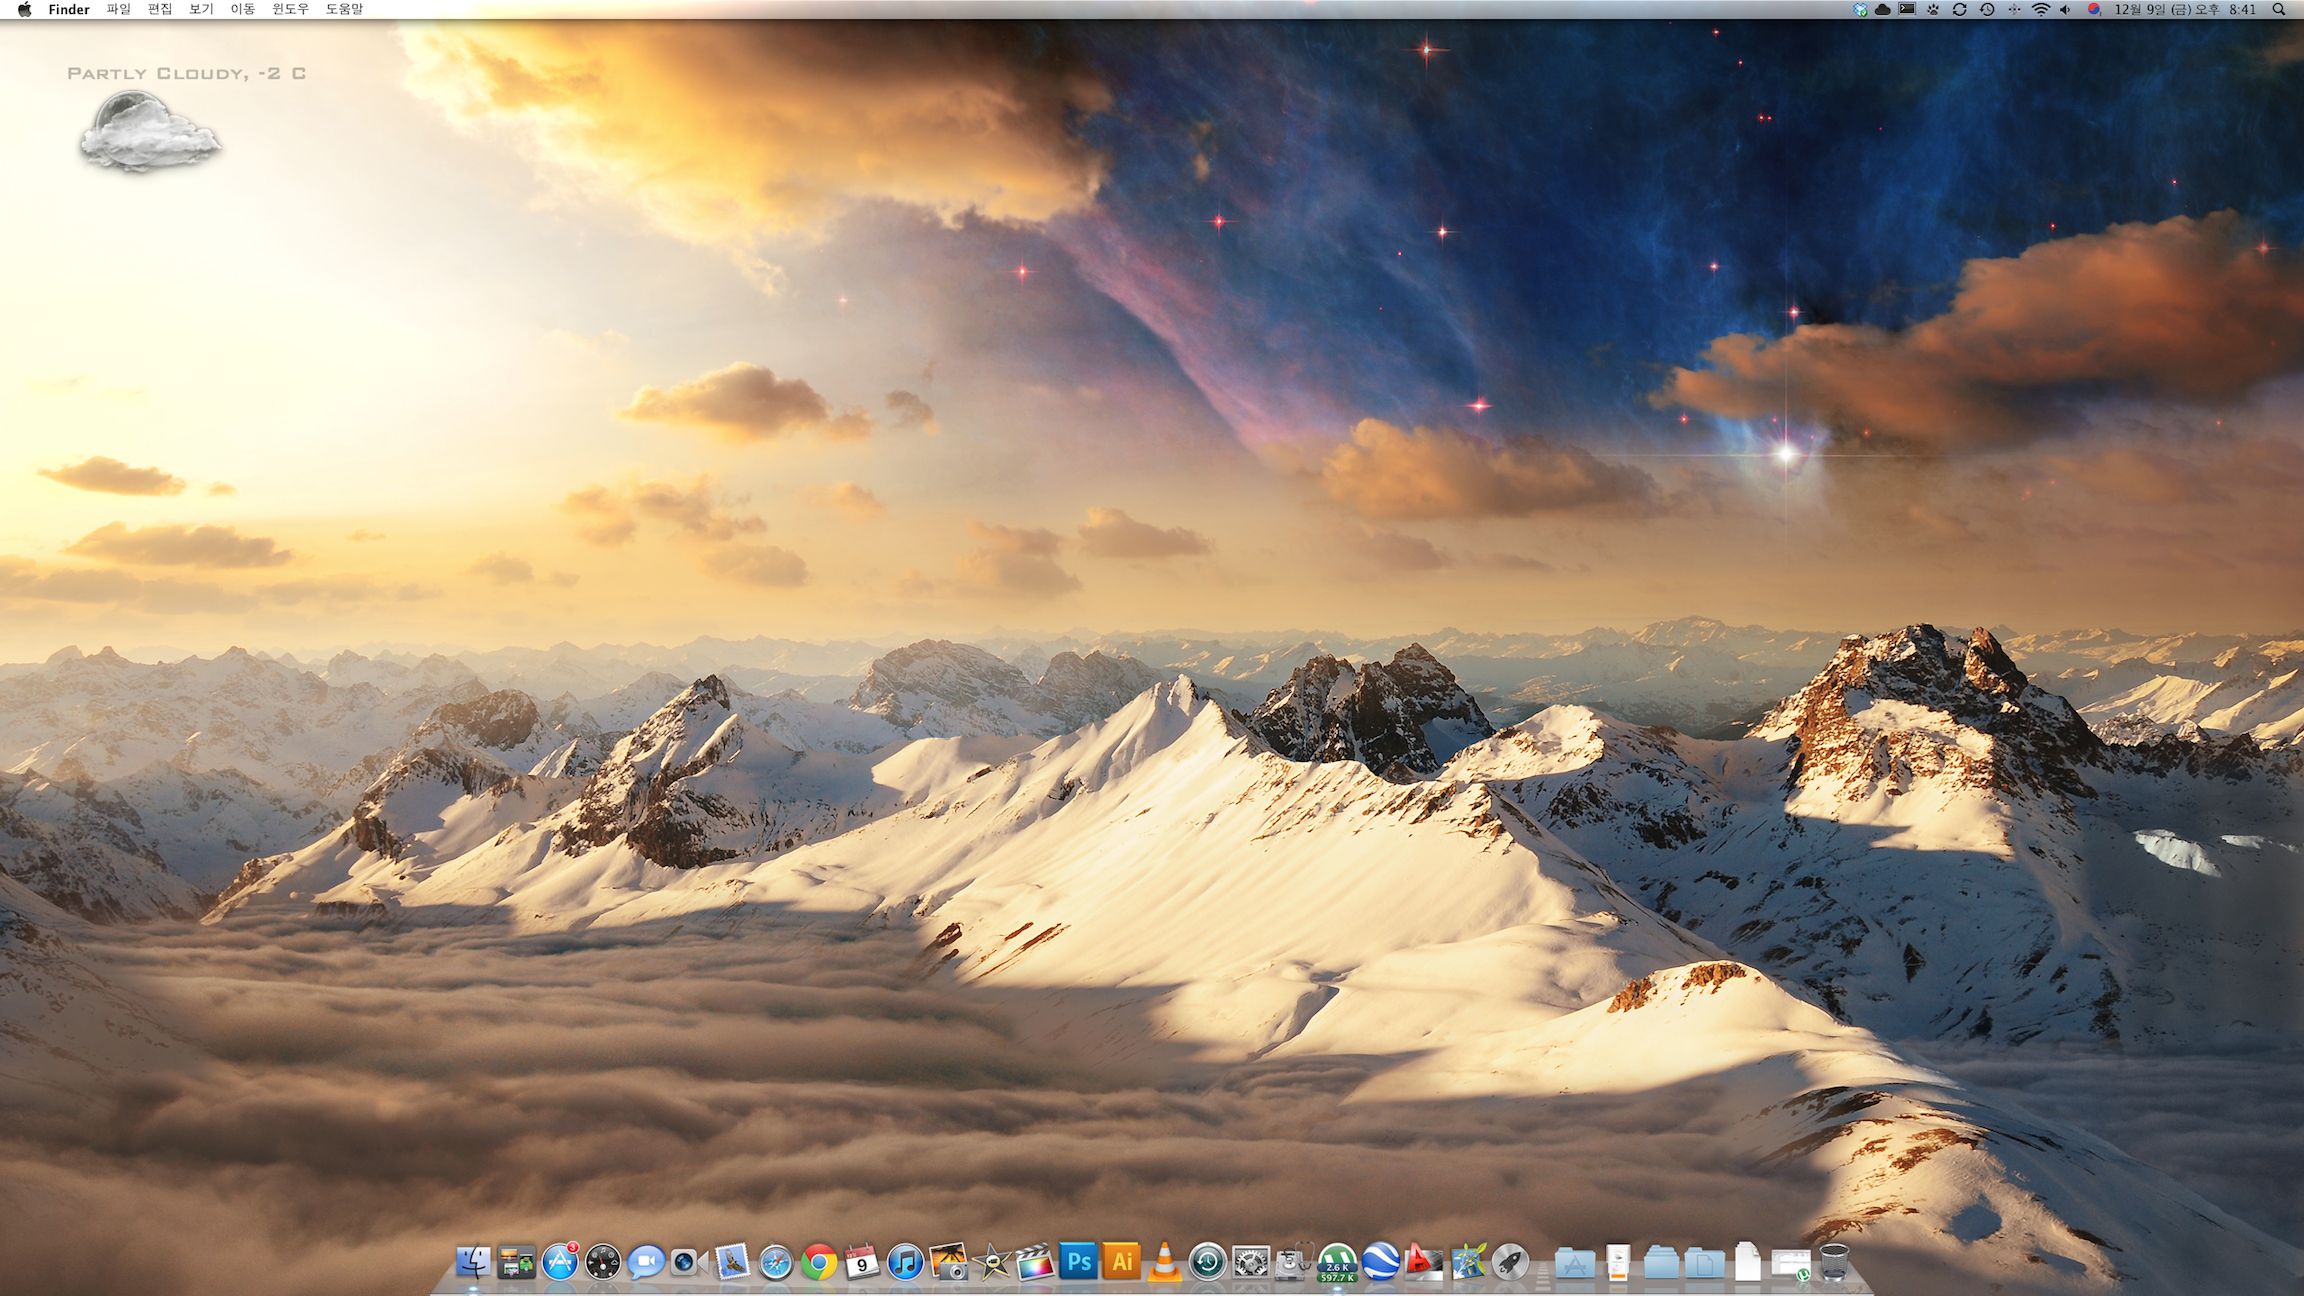Open FaceTime from the dock
The image size is (2304, 1296).
pyautogui.click(x=689, y=1263)
